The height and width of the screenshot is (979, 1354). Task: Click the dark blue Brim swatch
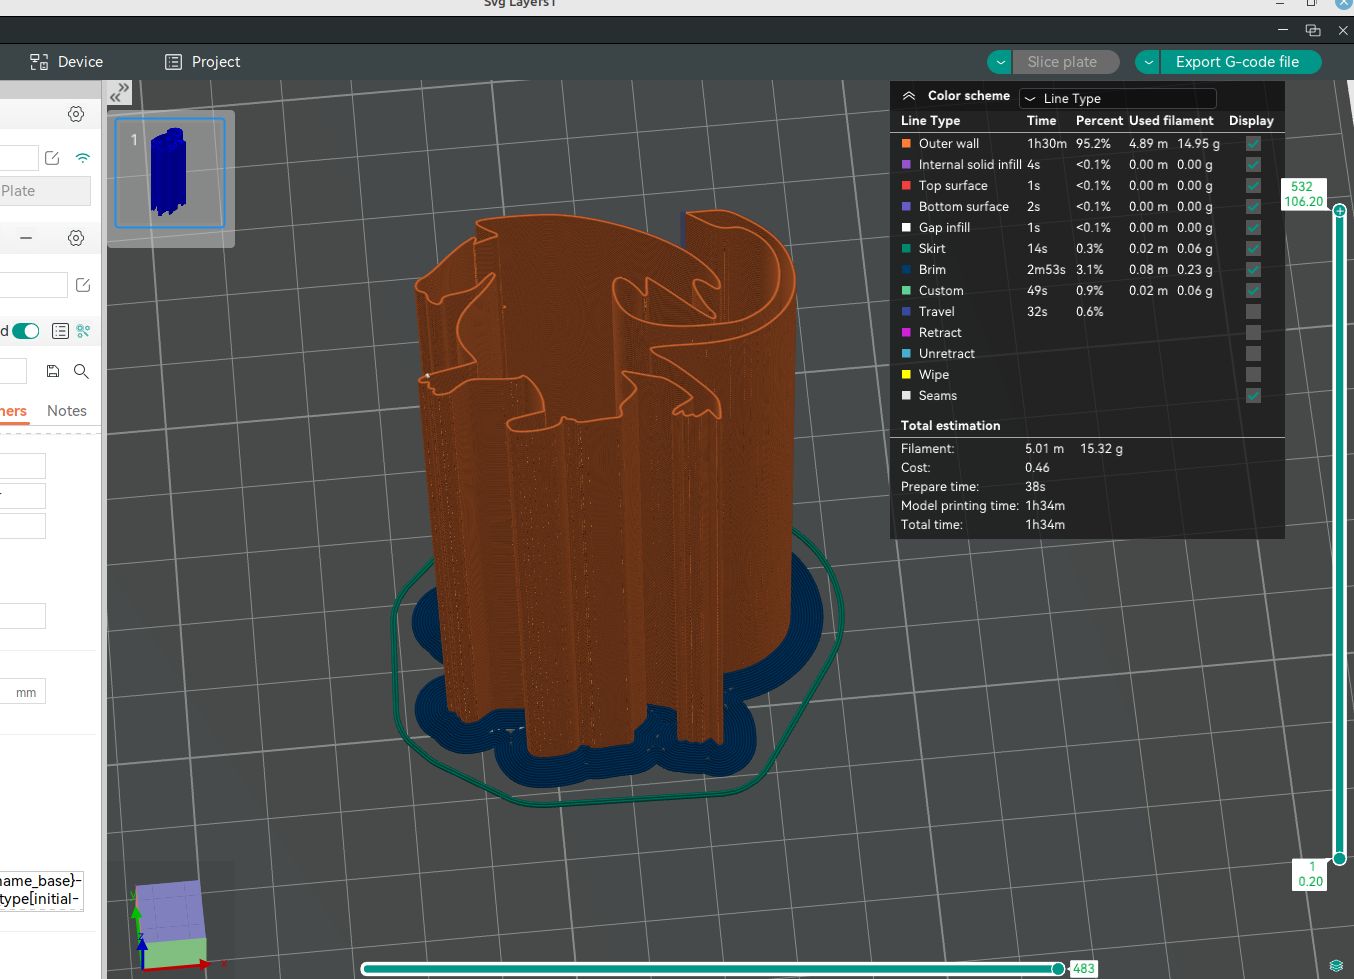coord(906,270)
